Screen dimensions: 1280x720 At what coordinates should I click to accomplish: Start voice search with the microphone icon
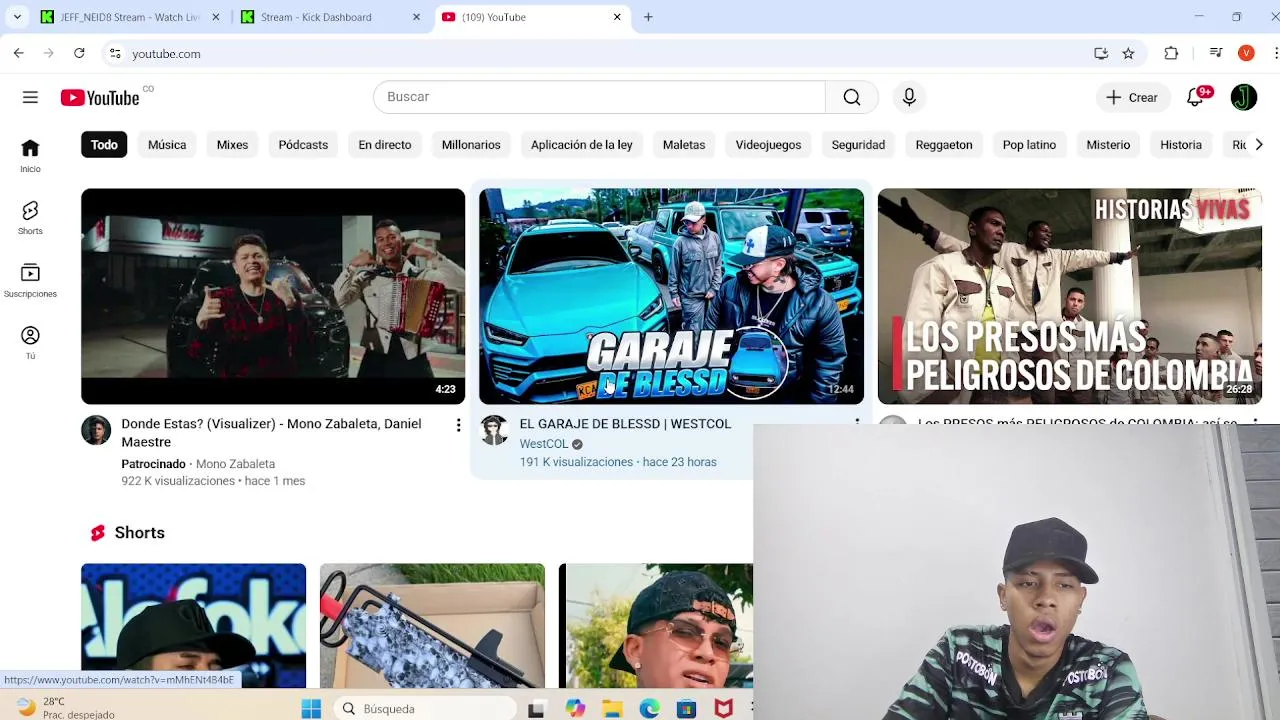909,97
